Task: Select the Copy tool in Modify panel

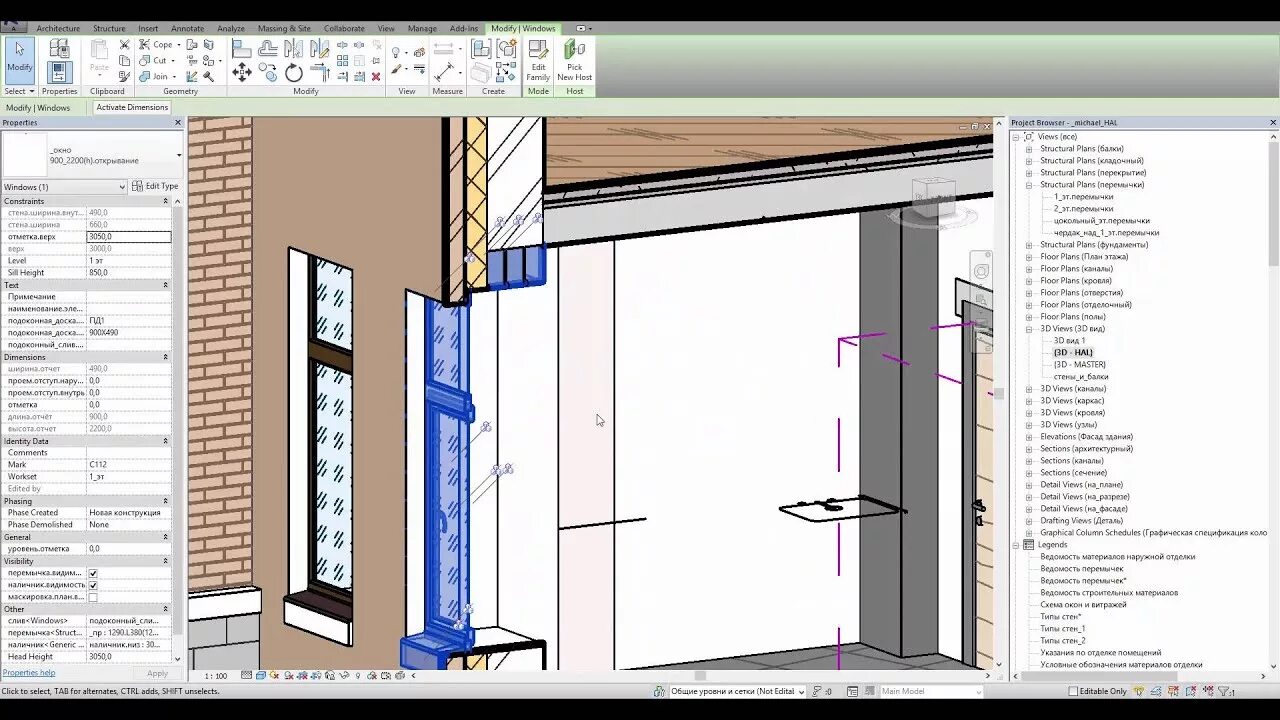Action: pyautogui.click(x=268, y=73)
